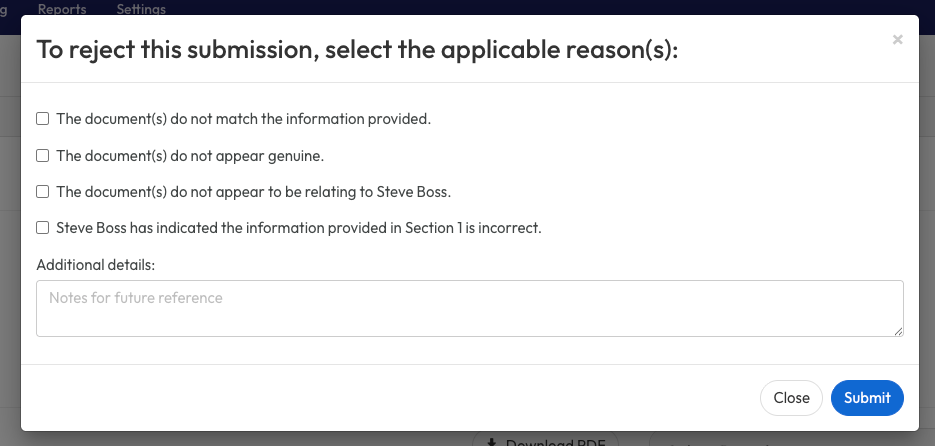Viewport: 935px width, 446px height.
Task: Open the Reports menu in the top bar
Action: [62, 9]
